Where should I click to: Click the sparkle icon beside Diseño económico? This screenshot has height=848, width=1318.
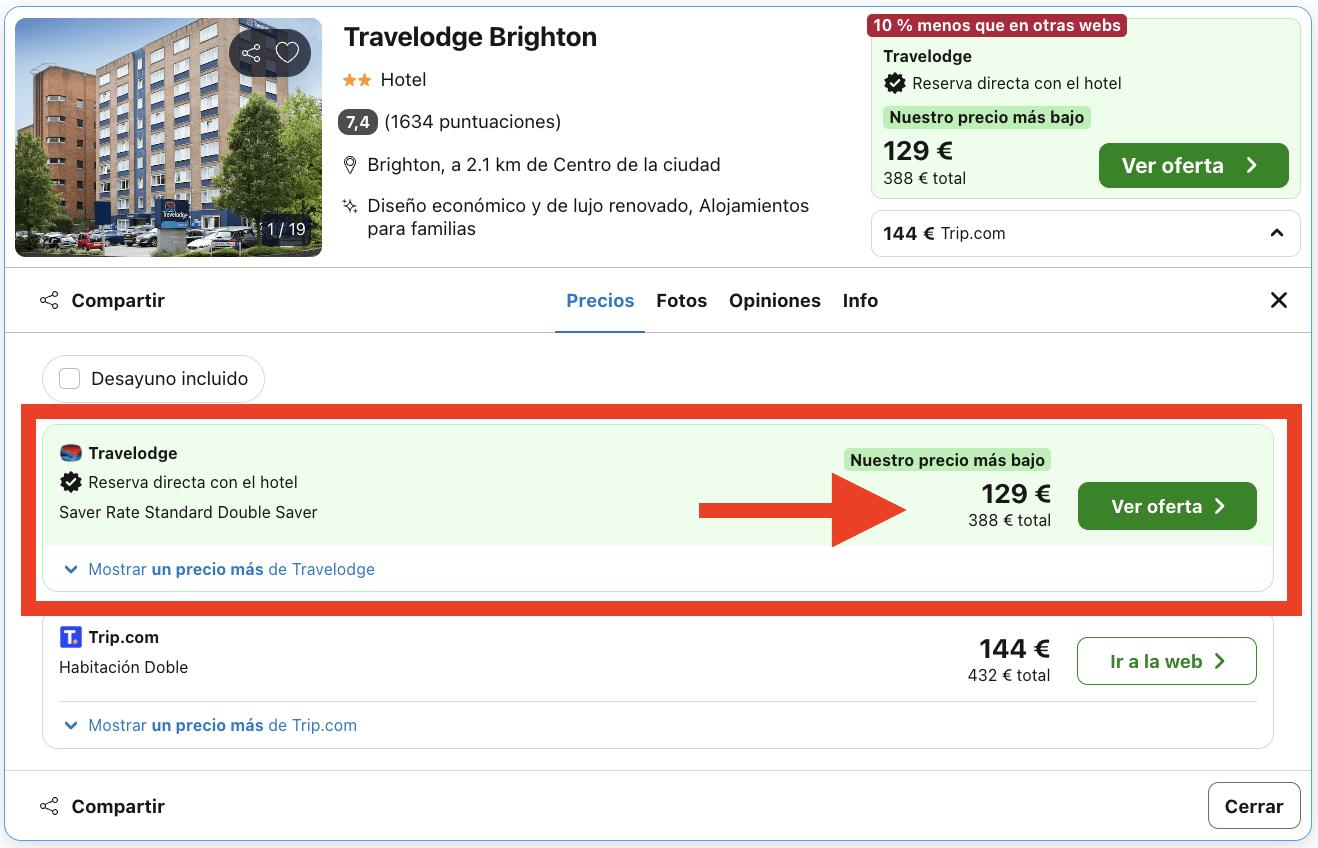point(350,206)
